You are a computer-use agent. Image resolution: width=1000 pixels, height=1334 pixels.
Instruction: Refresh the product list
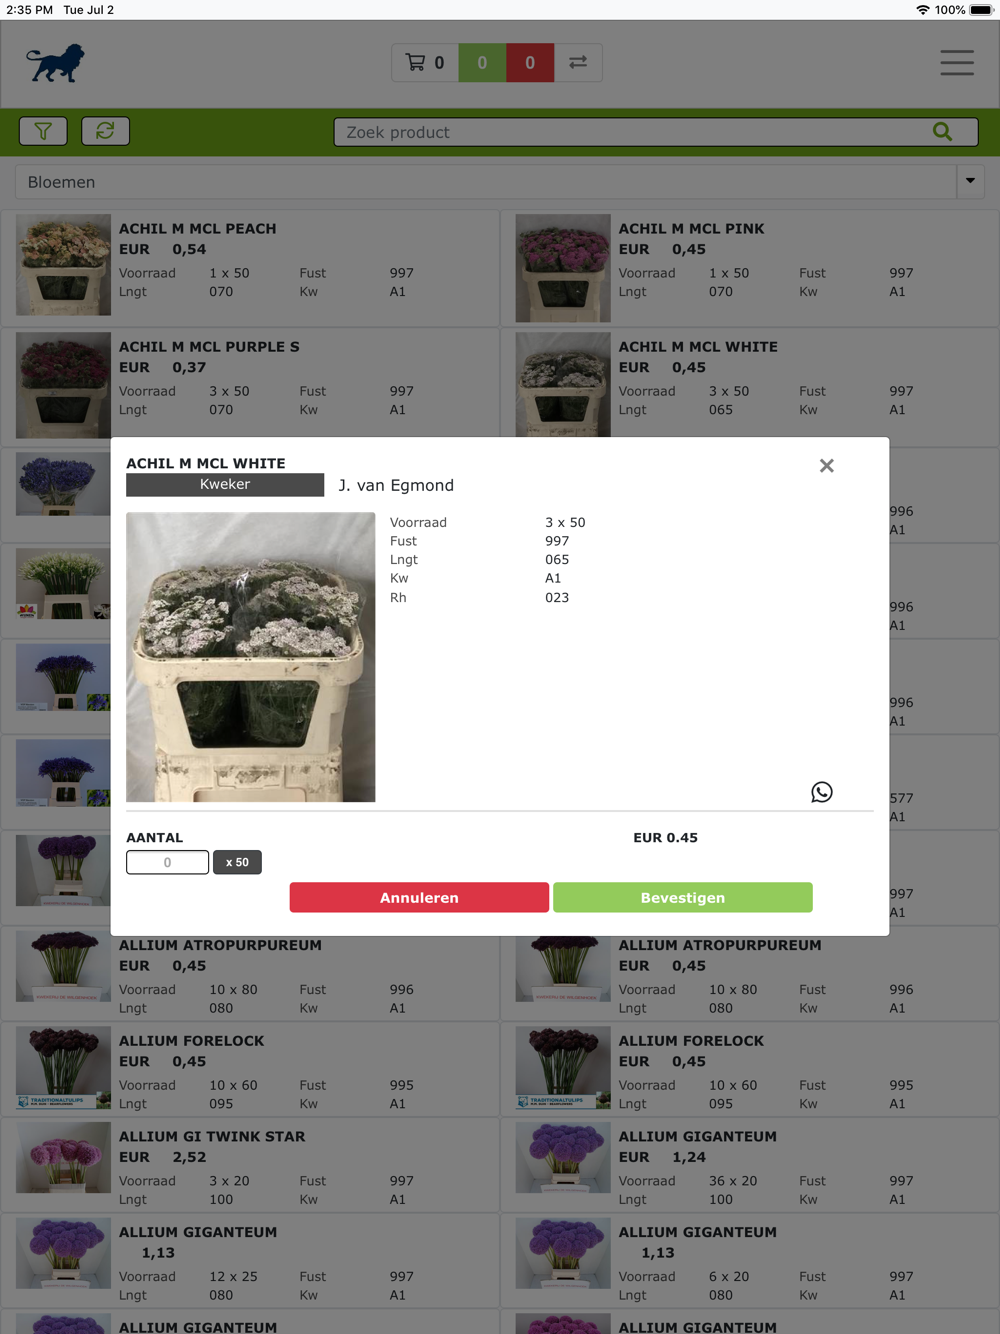pos(105,131)
